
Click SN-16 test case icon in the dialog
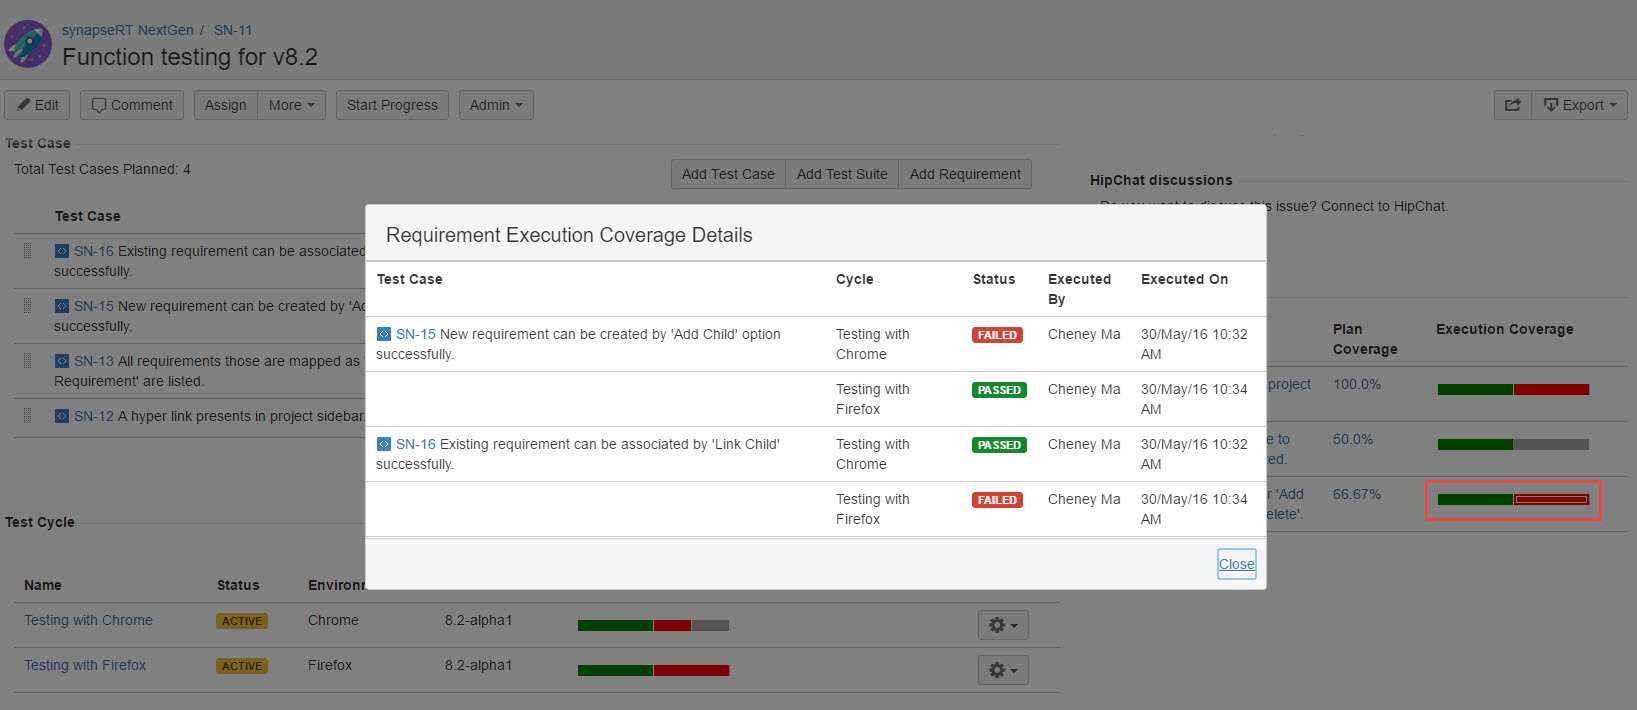[x=384, y=444]
